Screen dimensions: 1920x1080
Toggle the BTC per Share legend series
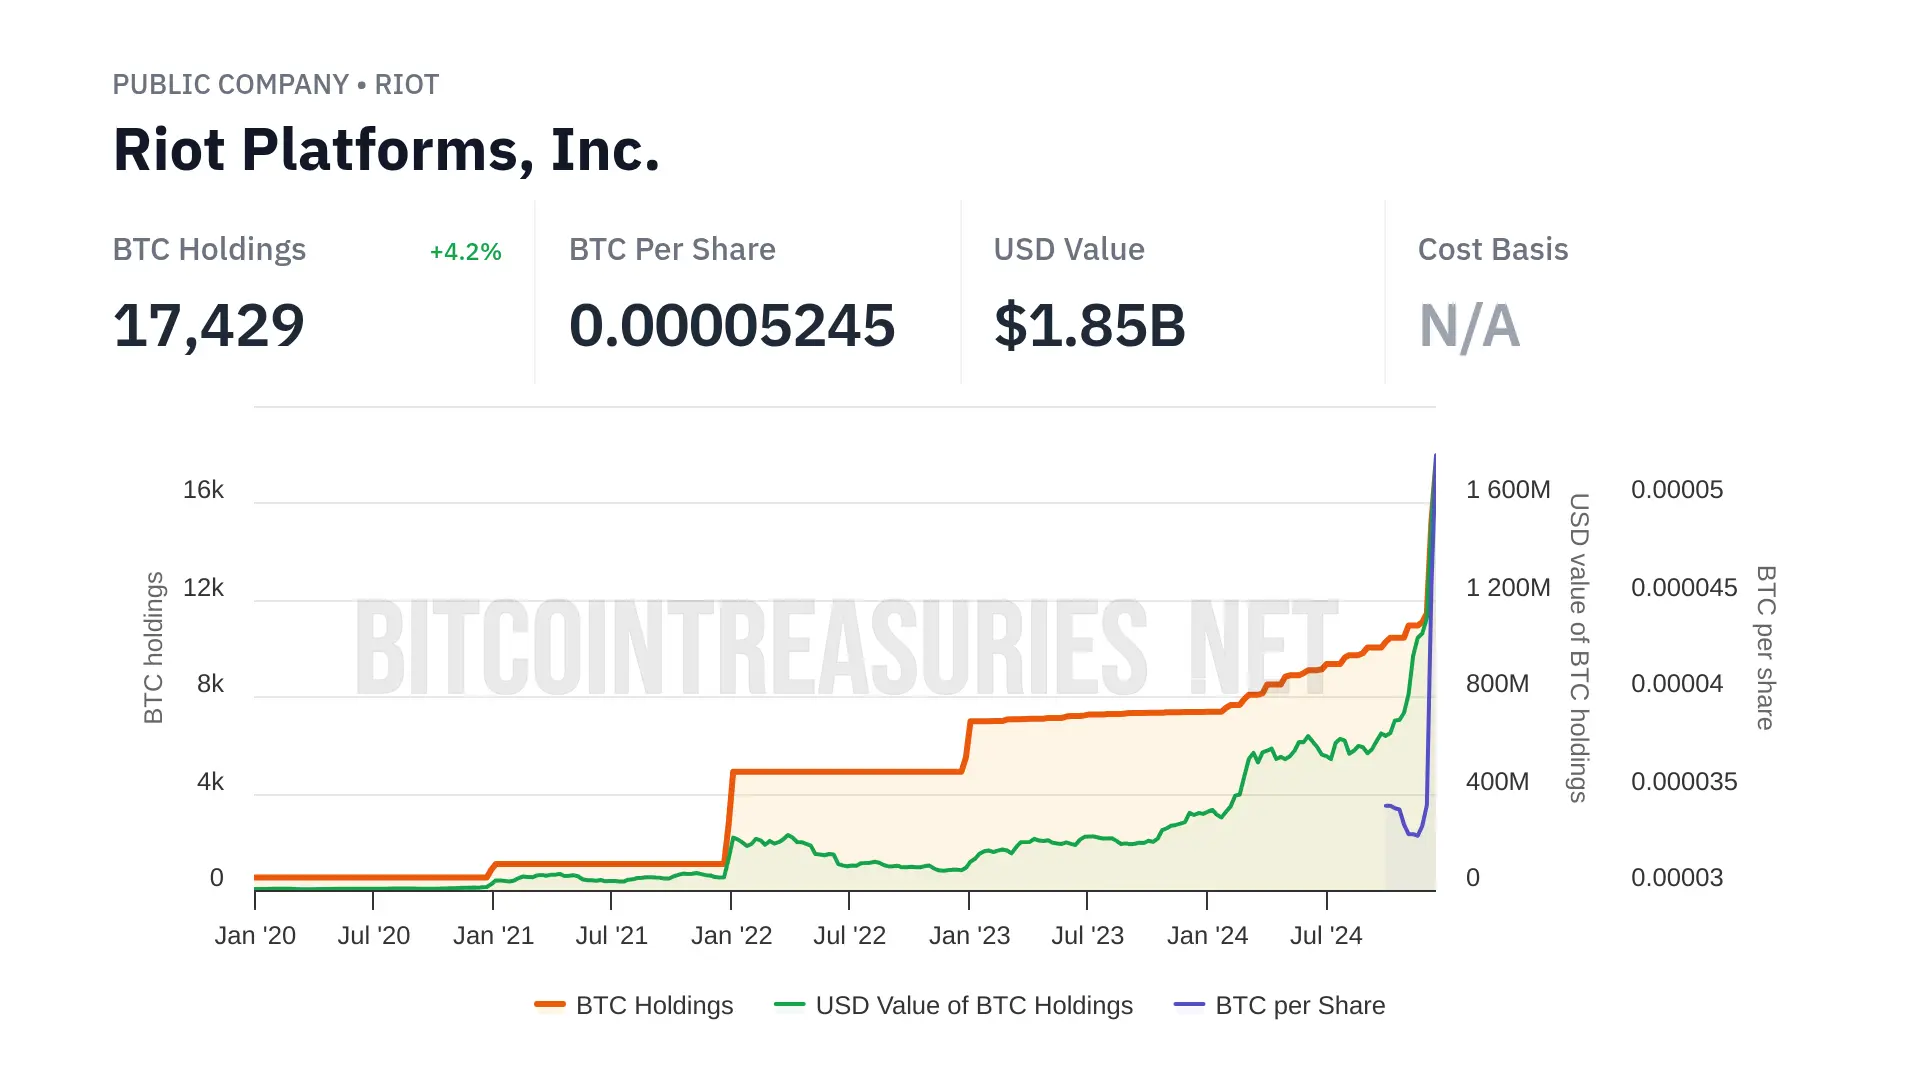click(x=1300, y=1005)
